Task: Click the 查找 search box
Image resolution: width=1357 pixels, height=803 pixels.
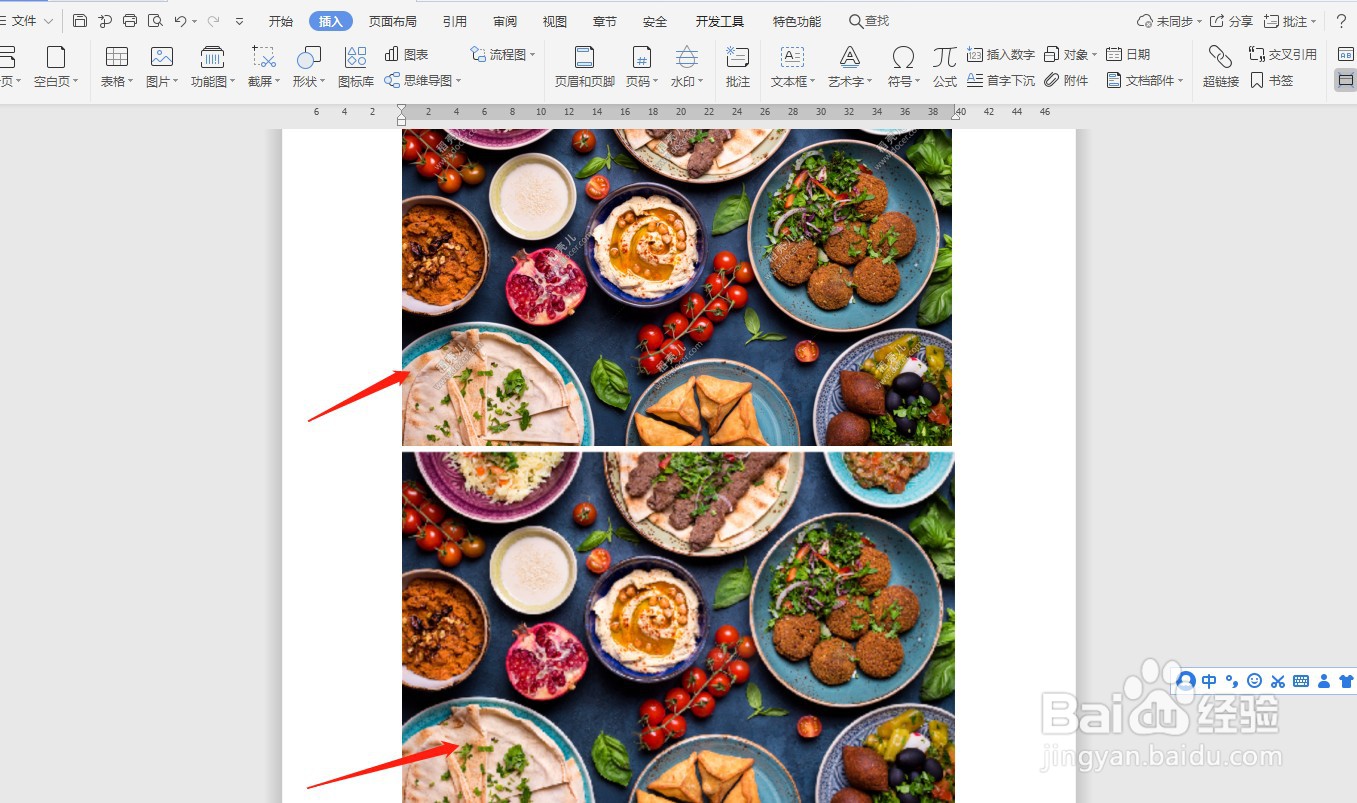Action: pos(869,21)
